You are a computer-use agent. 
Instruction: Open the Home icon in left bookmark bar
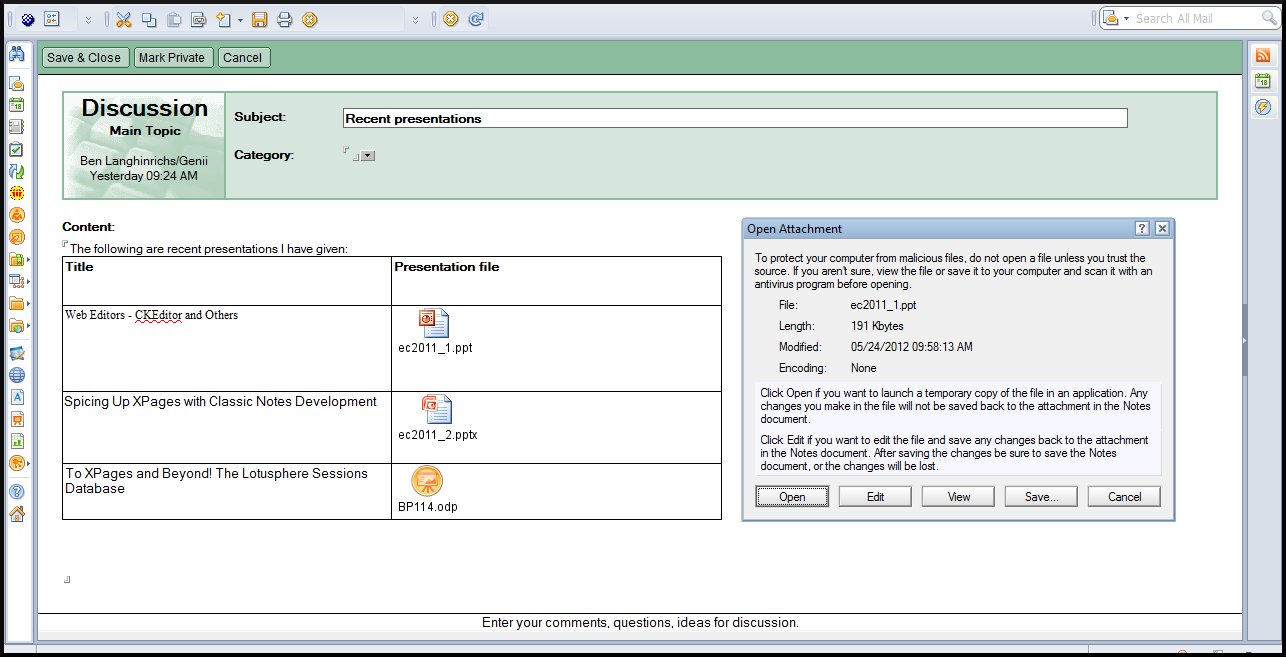pos(17,514)
